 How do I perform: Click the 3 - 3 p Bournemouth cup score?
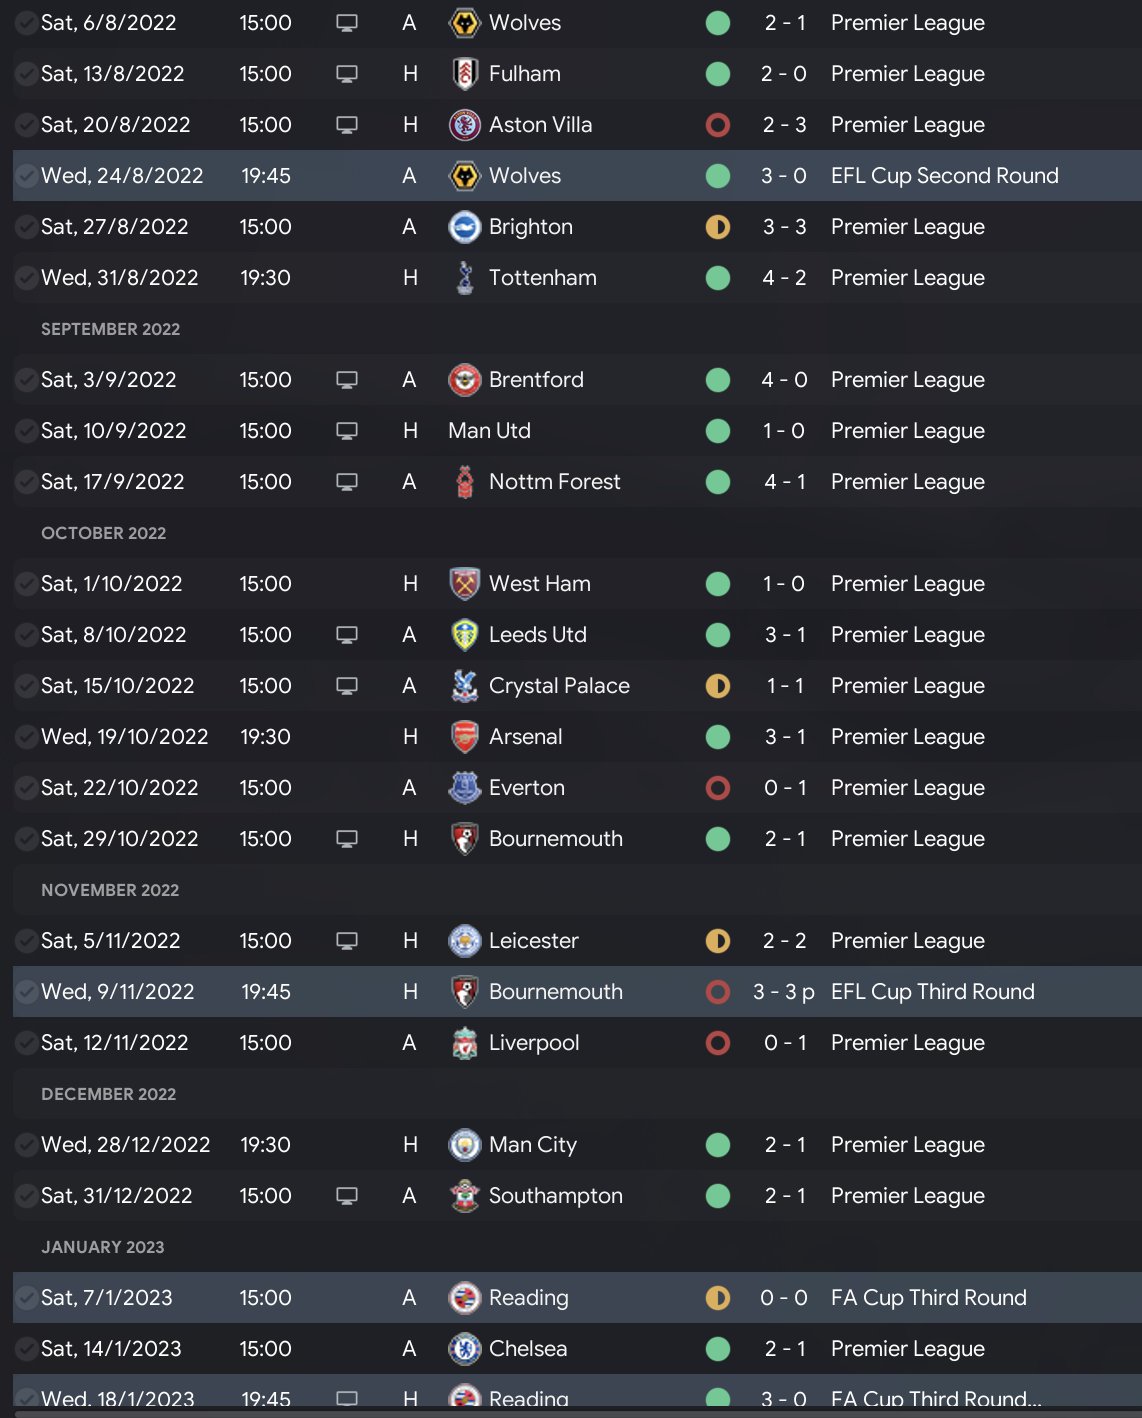point(783,992)
